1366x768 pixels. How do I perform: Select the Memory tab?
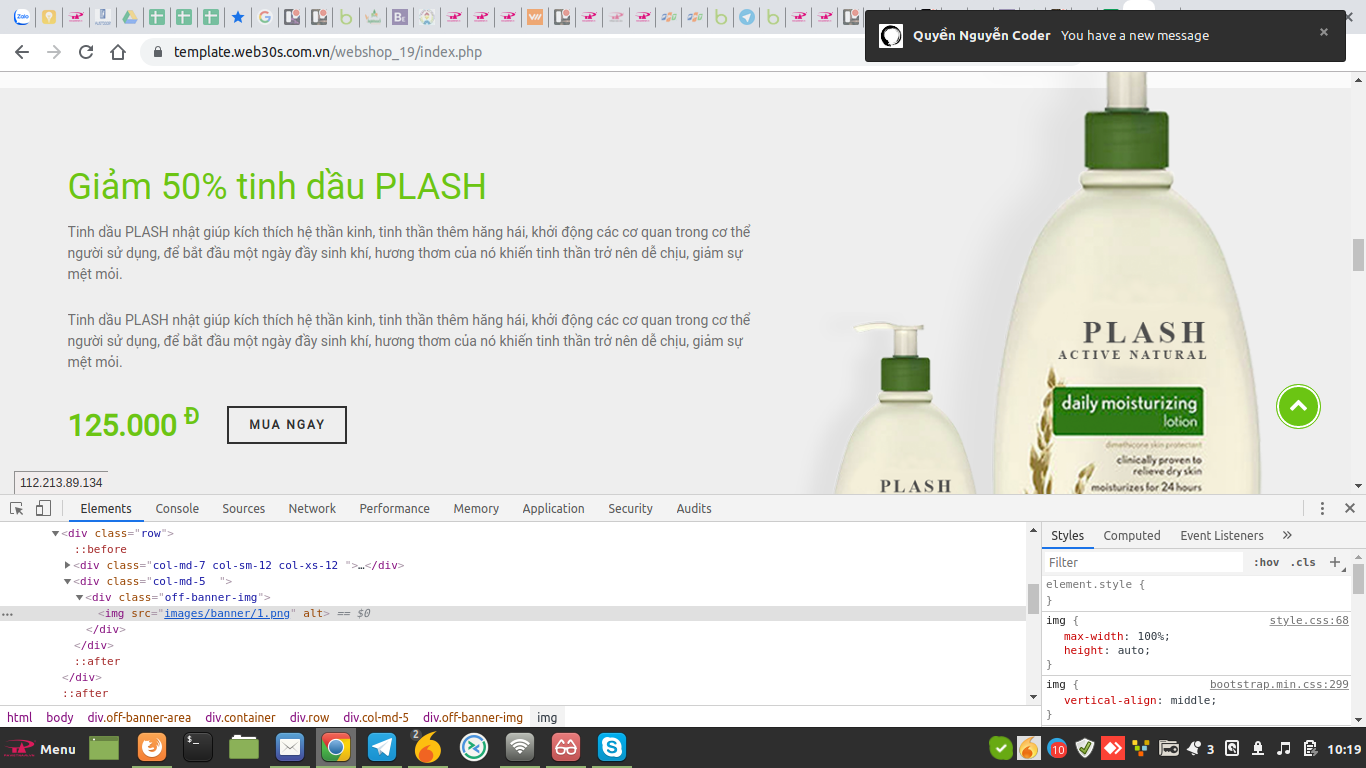(476, 508)
